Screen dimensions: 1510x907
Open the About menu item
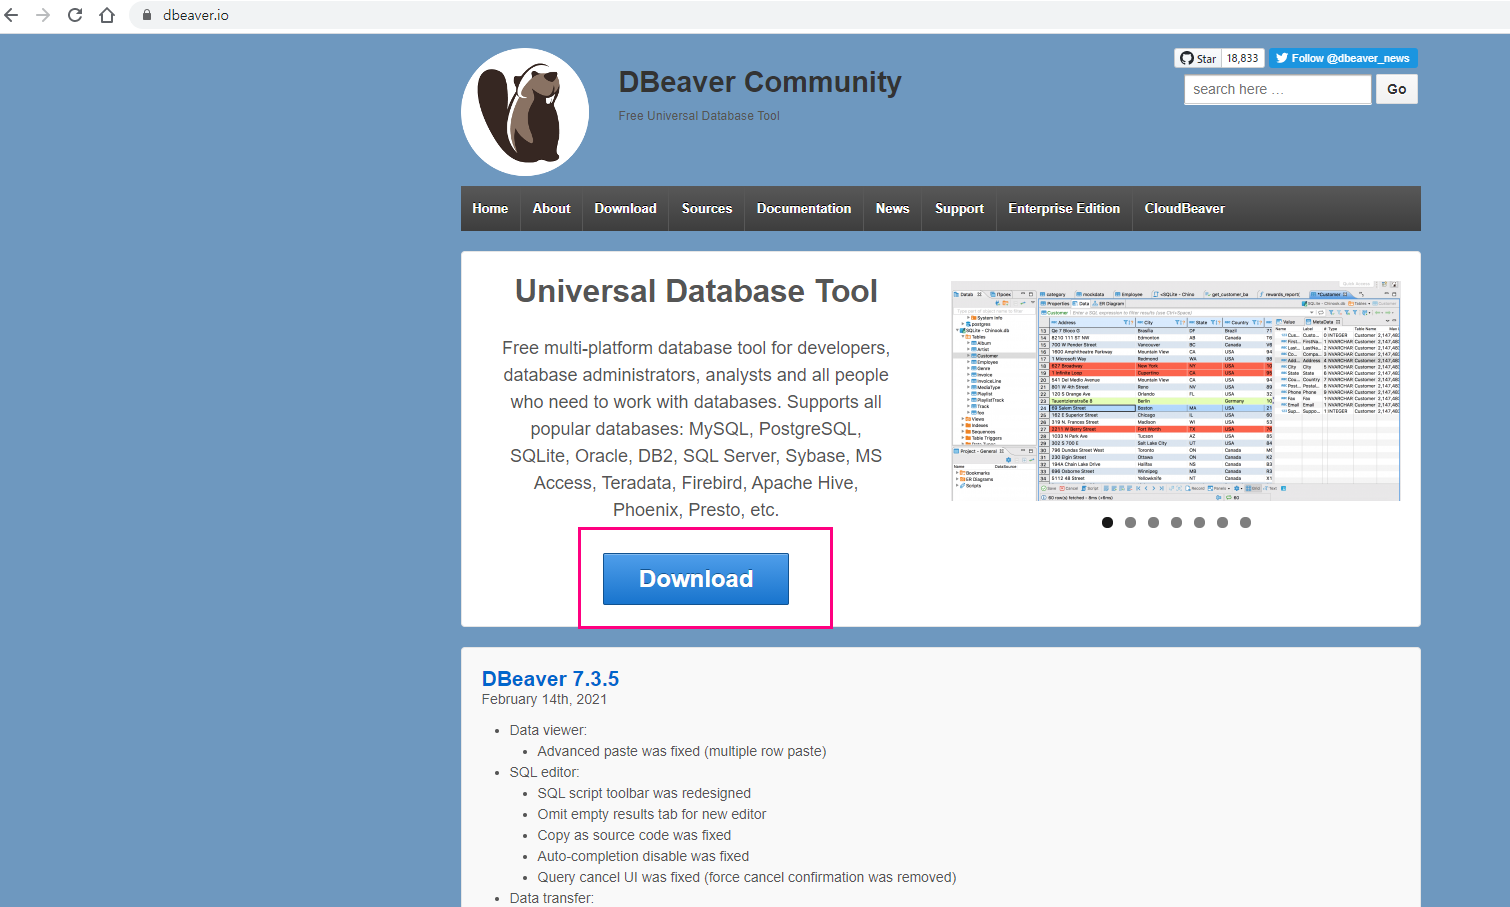551,208
